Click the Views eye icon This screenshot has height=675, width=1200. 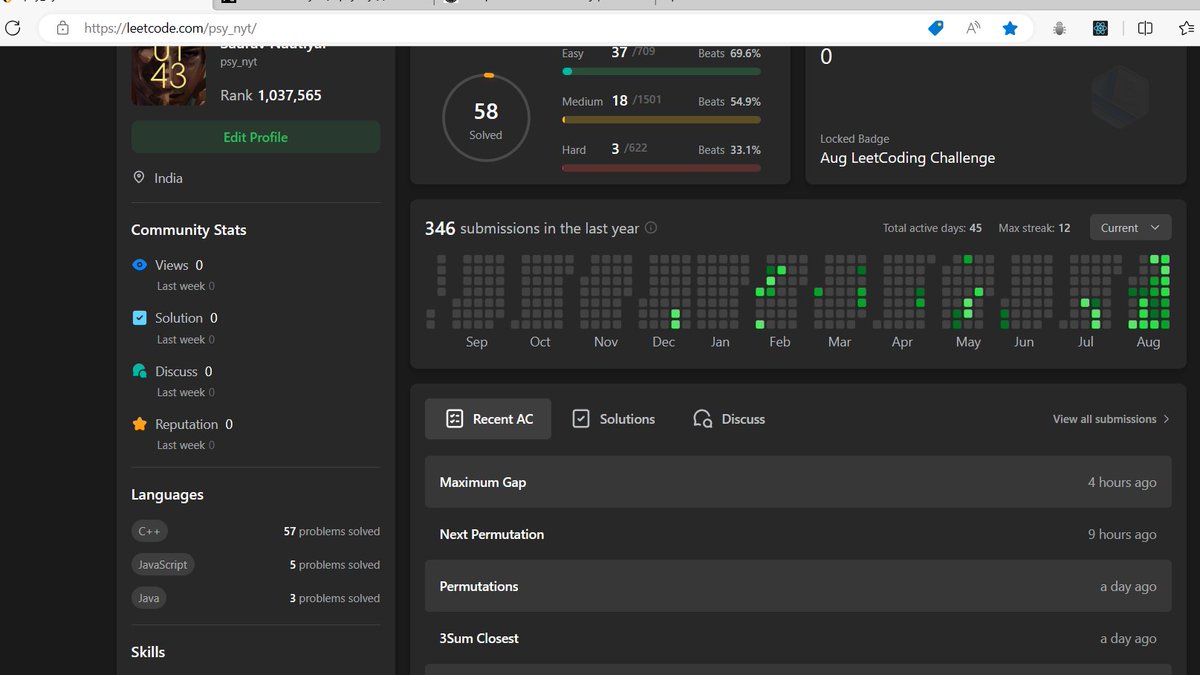140,265
